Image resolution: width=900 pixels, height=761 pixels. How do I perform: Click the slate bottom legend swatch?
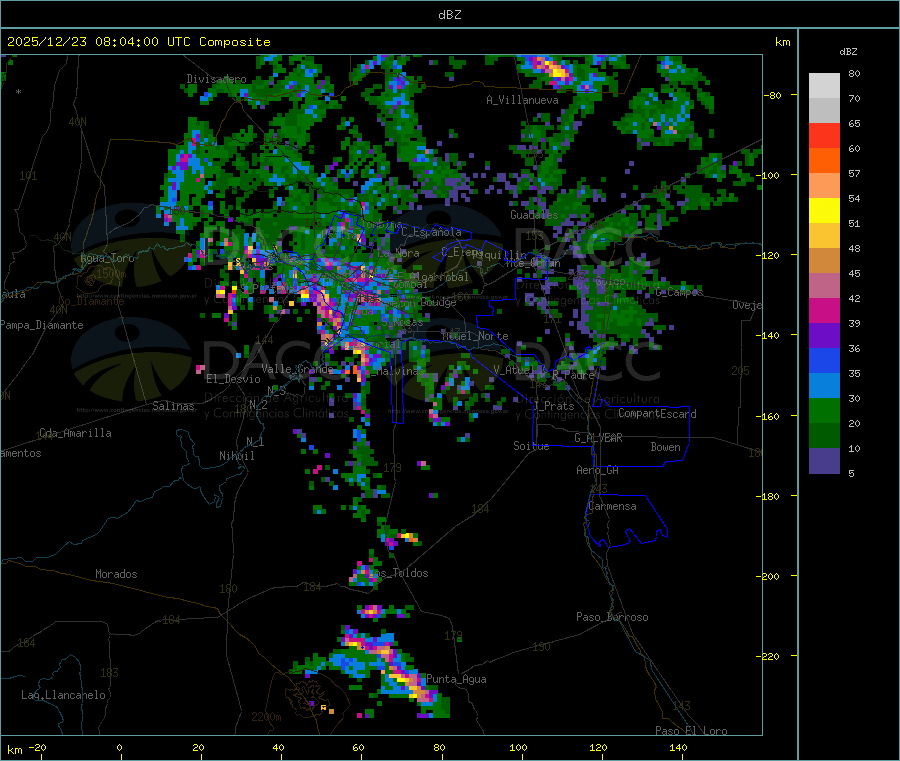pos(824,461)
